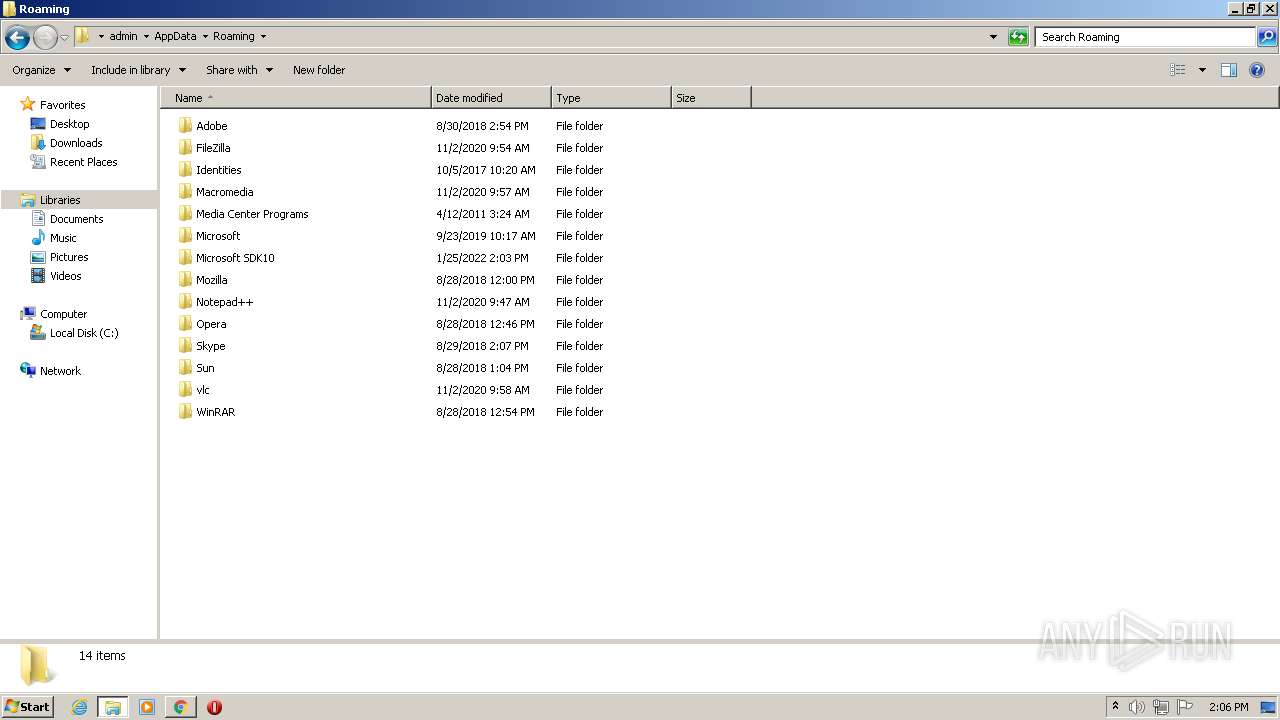Open Downloads in Favorites

[x=76, y=143]
